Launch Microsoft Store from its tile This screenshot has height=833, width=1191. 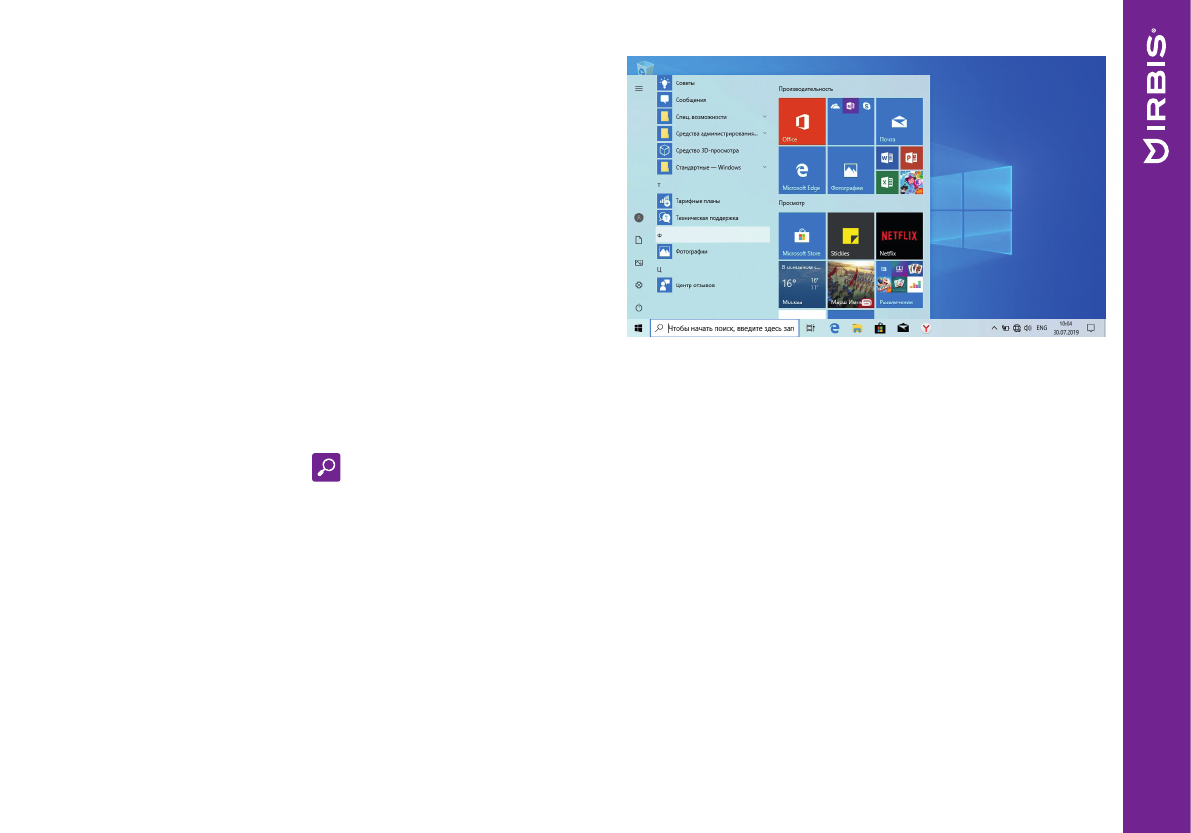click(x=801, y=236)
